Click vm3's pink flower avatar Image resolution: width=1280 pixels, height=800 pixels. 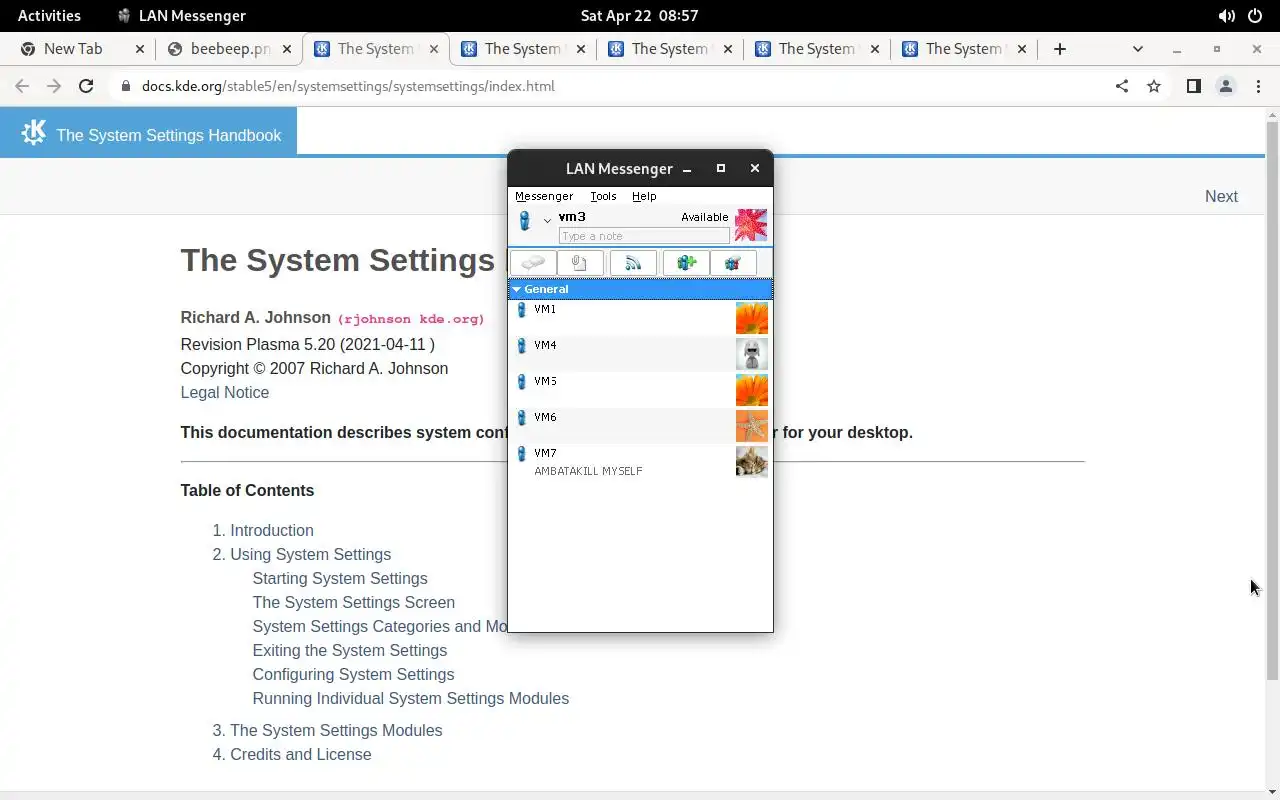[x=751, y=225]
